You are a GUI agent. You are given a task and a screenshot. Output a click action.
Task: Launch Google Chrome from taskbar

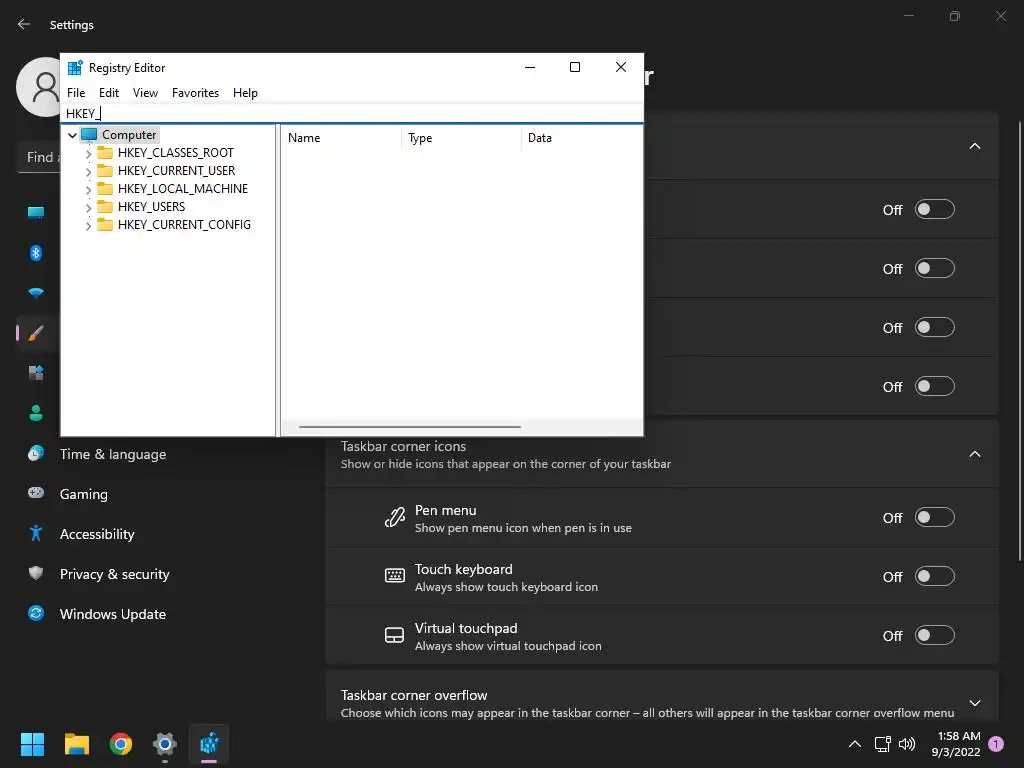(121, 744)
